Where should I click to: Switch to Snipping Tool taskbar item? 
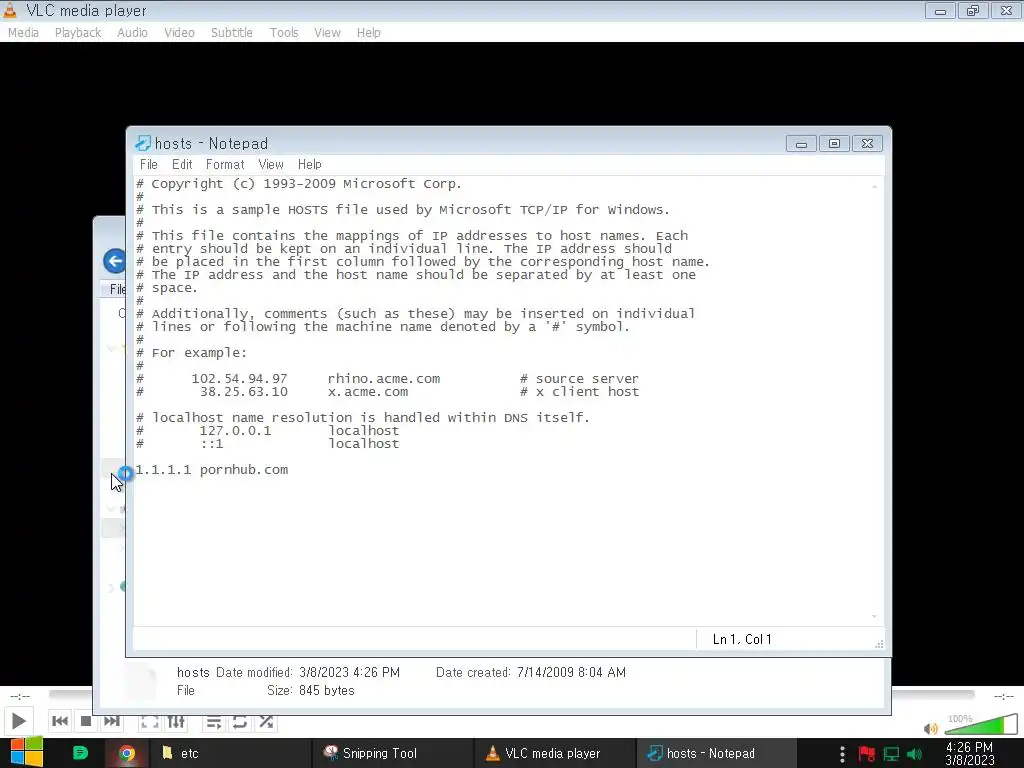(391, 754)
